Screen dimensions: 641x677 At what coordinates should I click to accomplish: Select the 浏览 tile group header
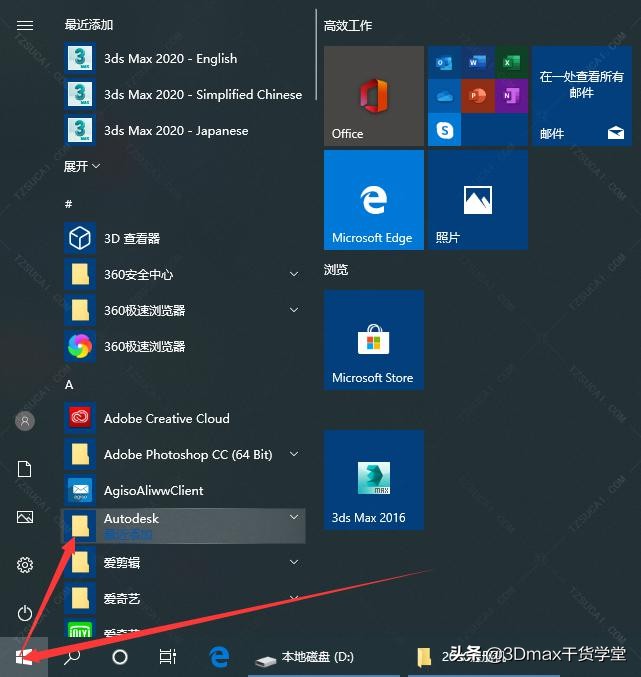pos(336,270)
